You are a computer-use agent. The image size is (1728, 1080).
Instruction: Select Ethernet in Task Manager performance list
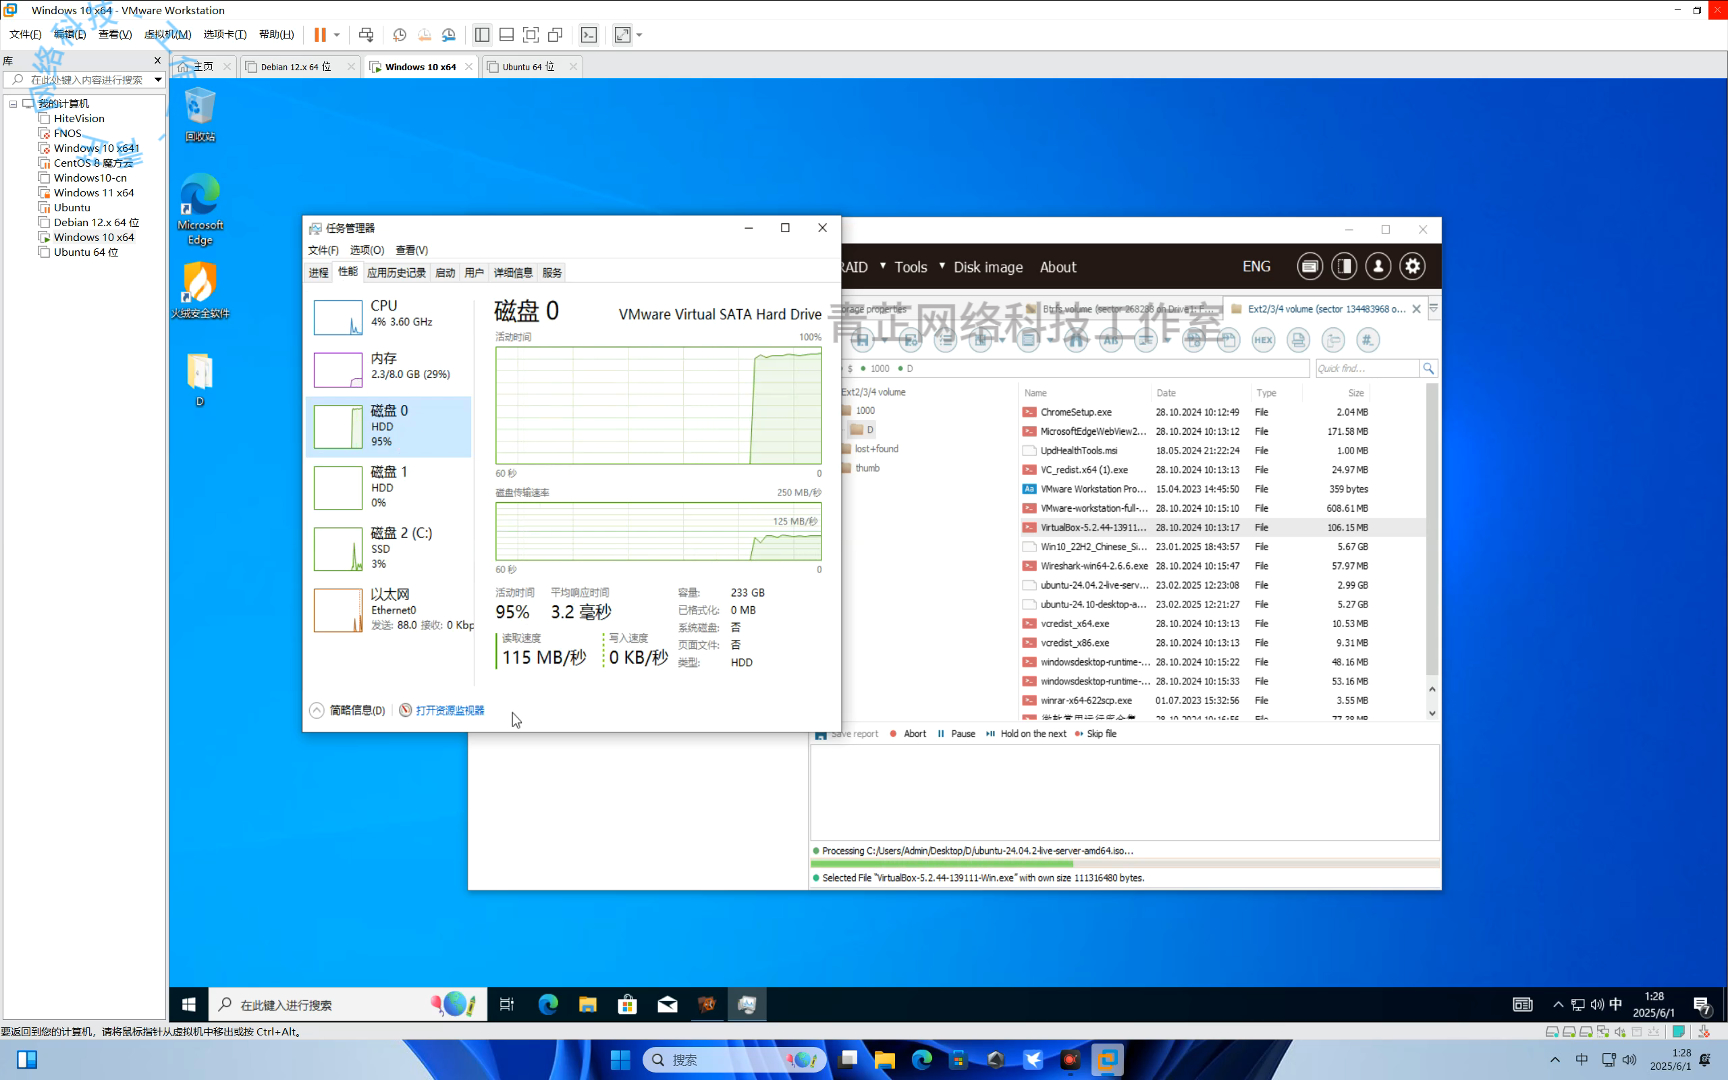[389, 610]
